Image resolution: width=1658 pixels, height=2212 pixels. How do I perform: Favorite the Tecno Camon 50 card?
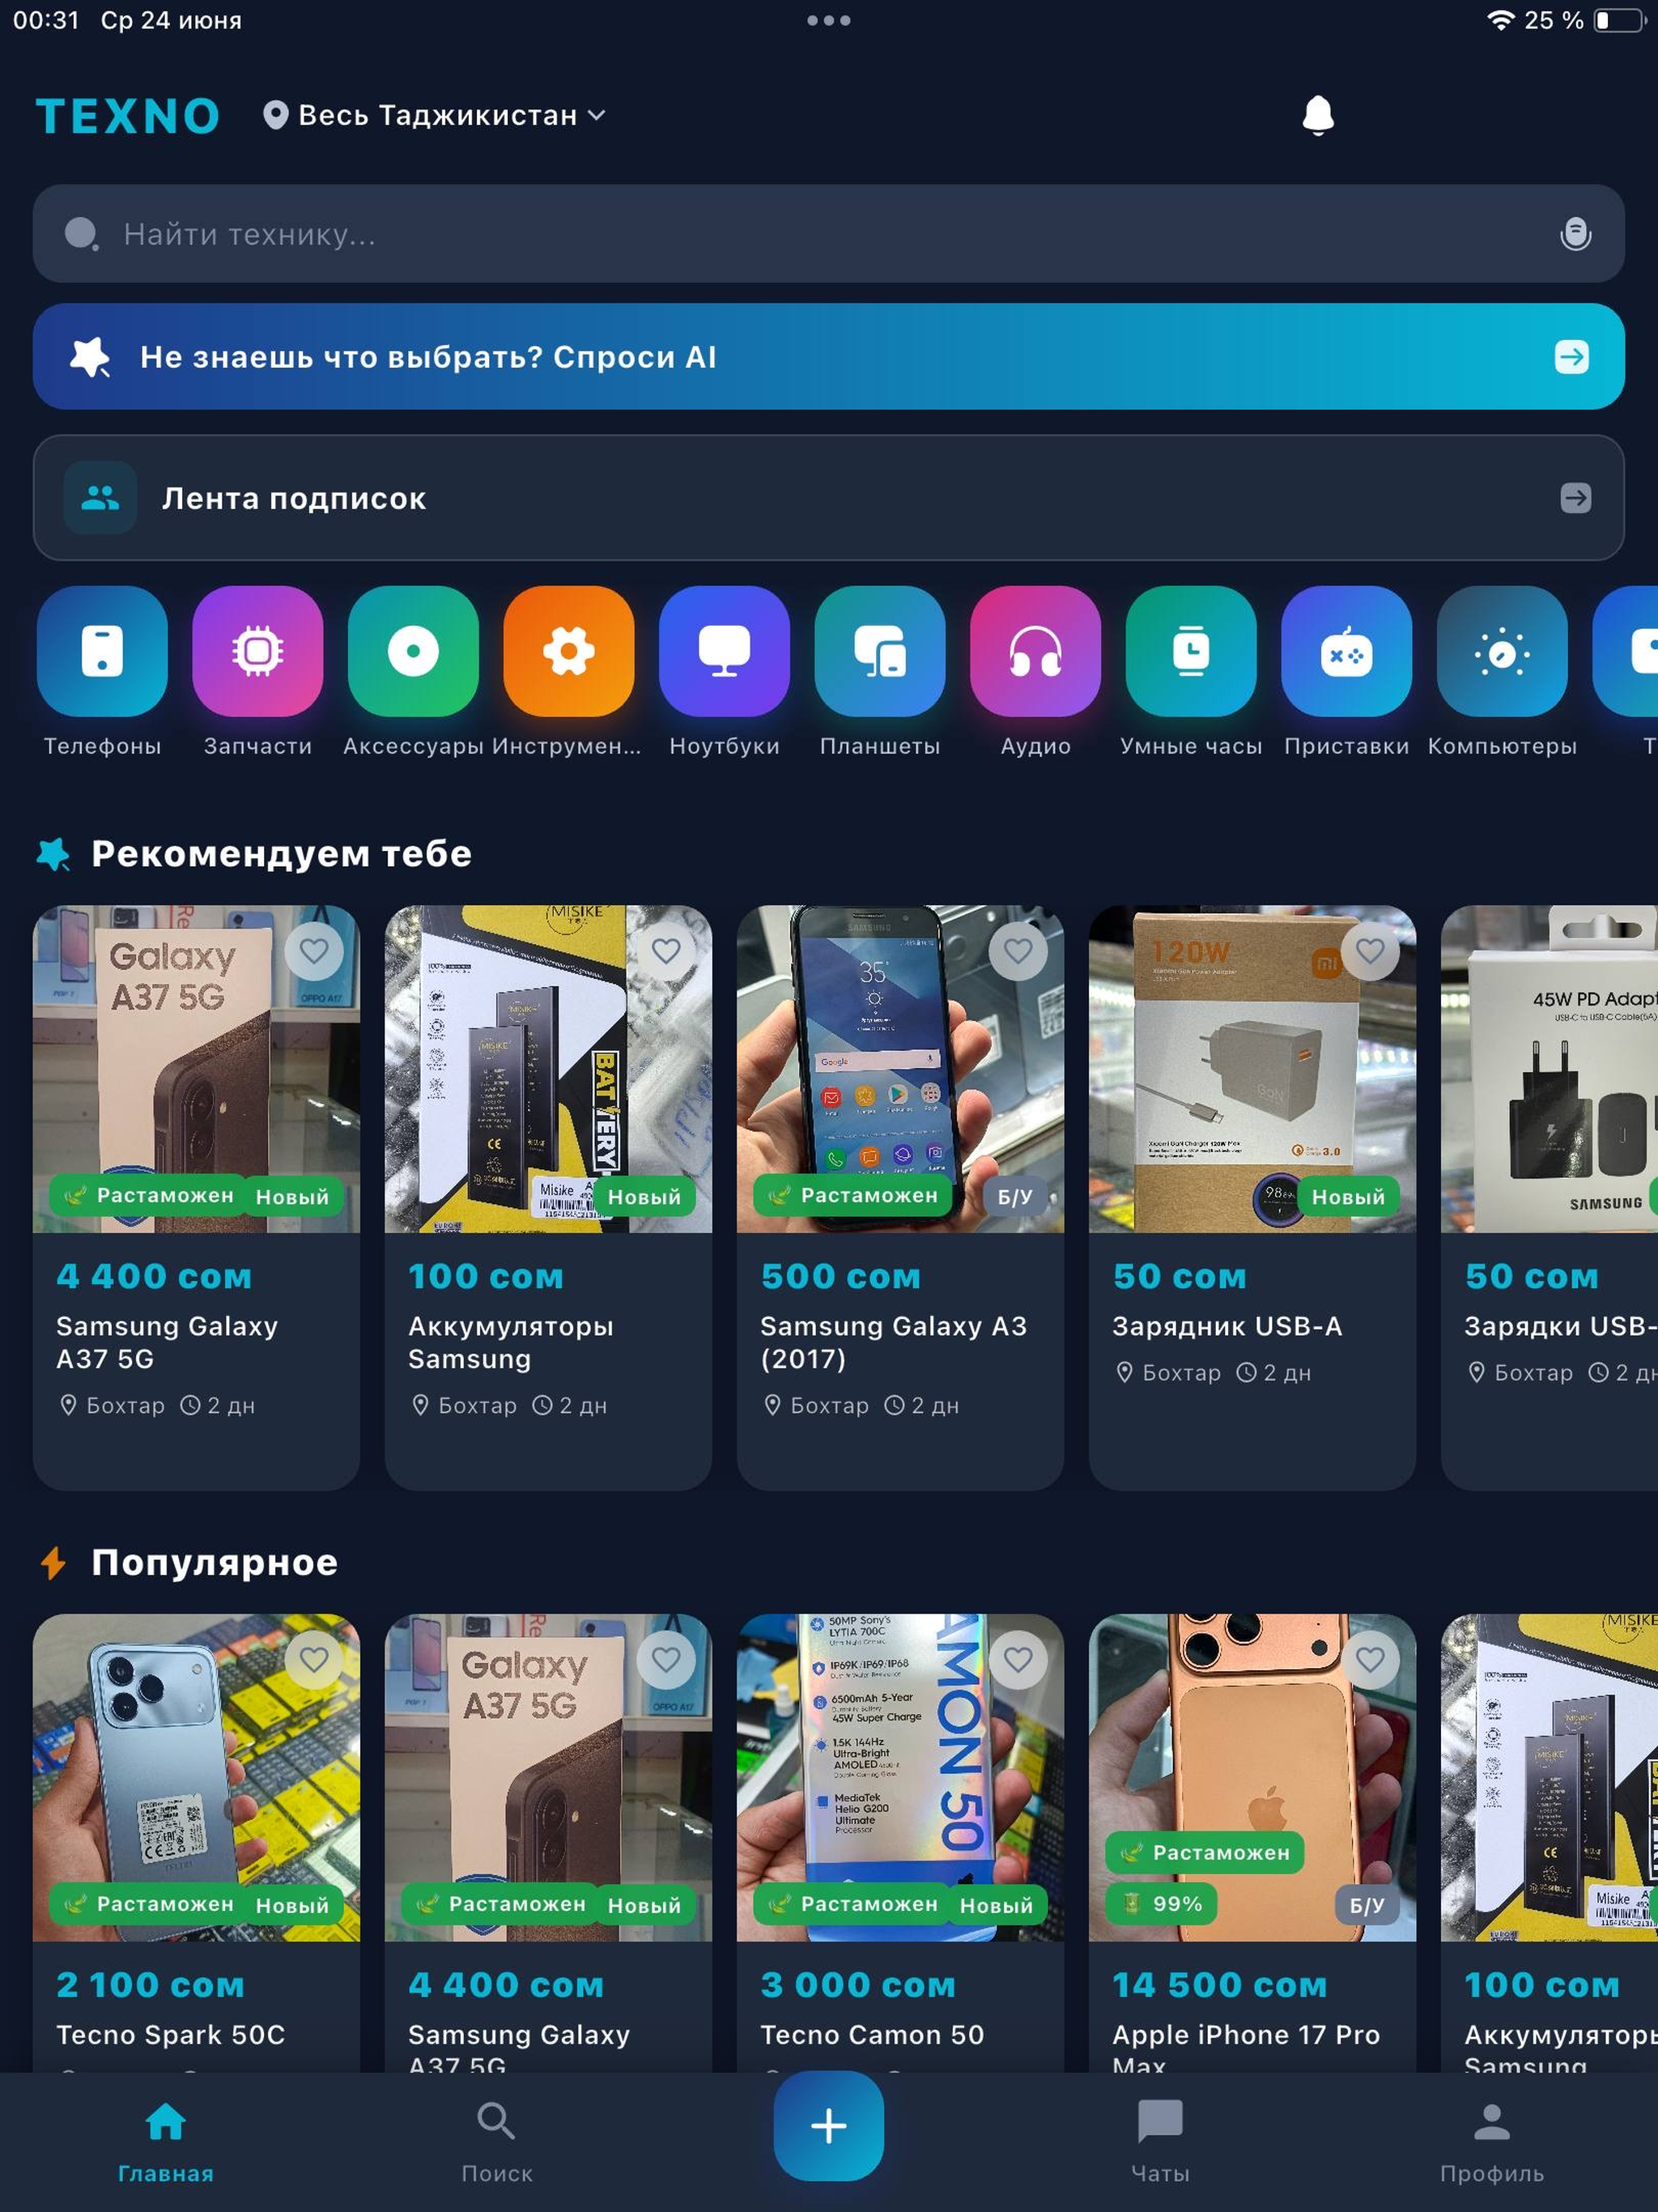click(x=1018, y=1660)
